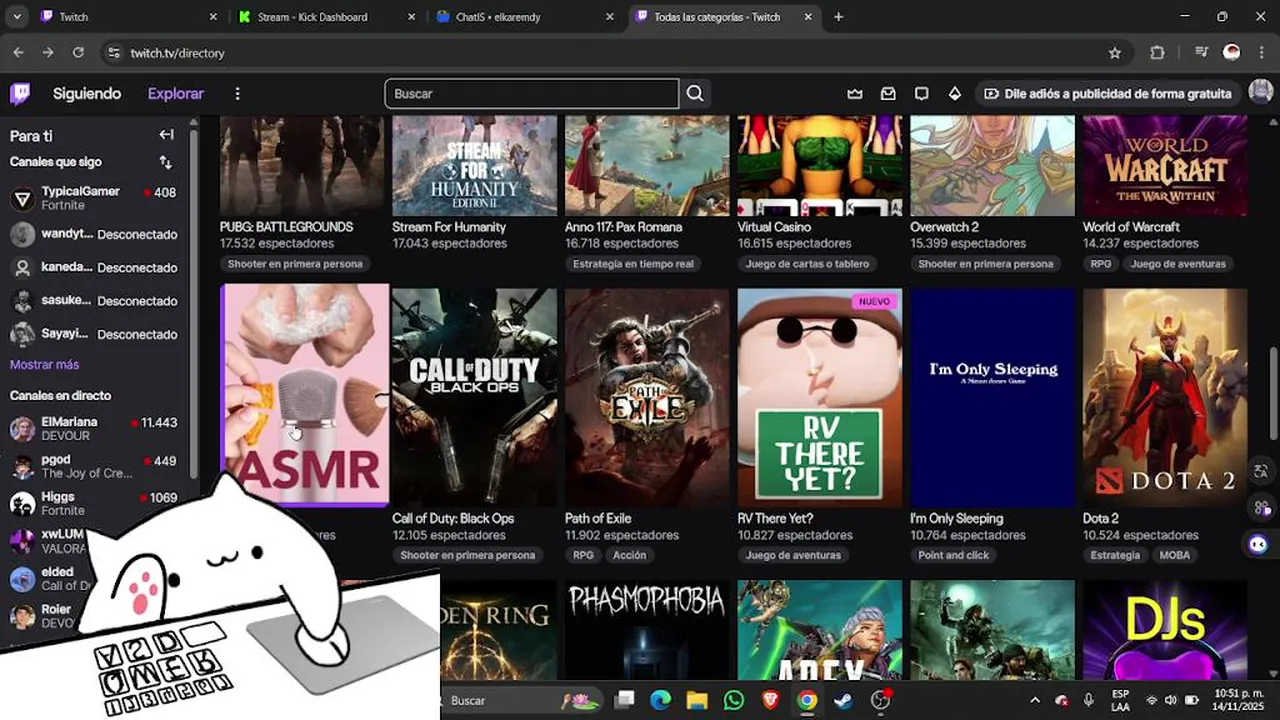The image size is (1280, 720).
Task: Click the MOBA tag under Dota 2
Action: tap(1174, 555)
